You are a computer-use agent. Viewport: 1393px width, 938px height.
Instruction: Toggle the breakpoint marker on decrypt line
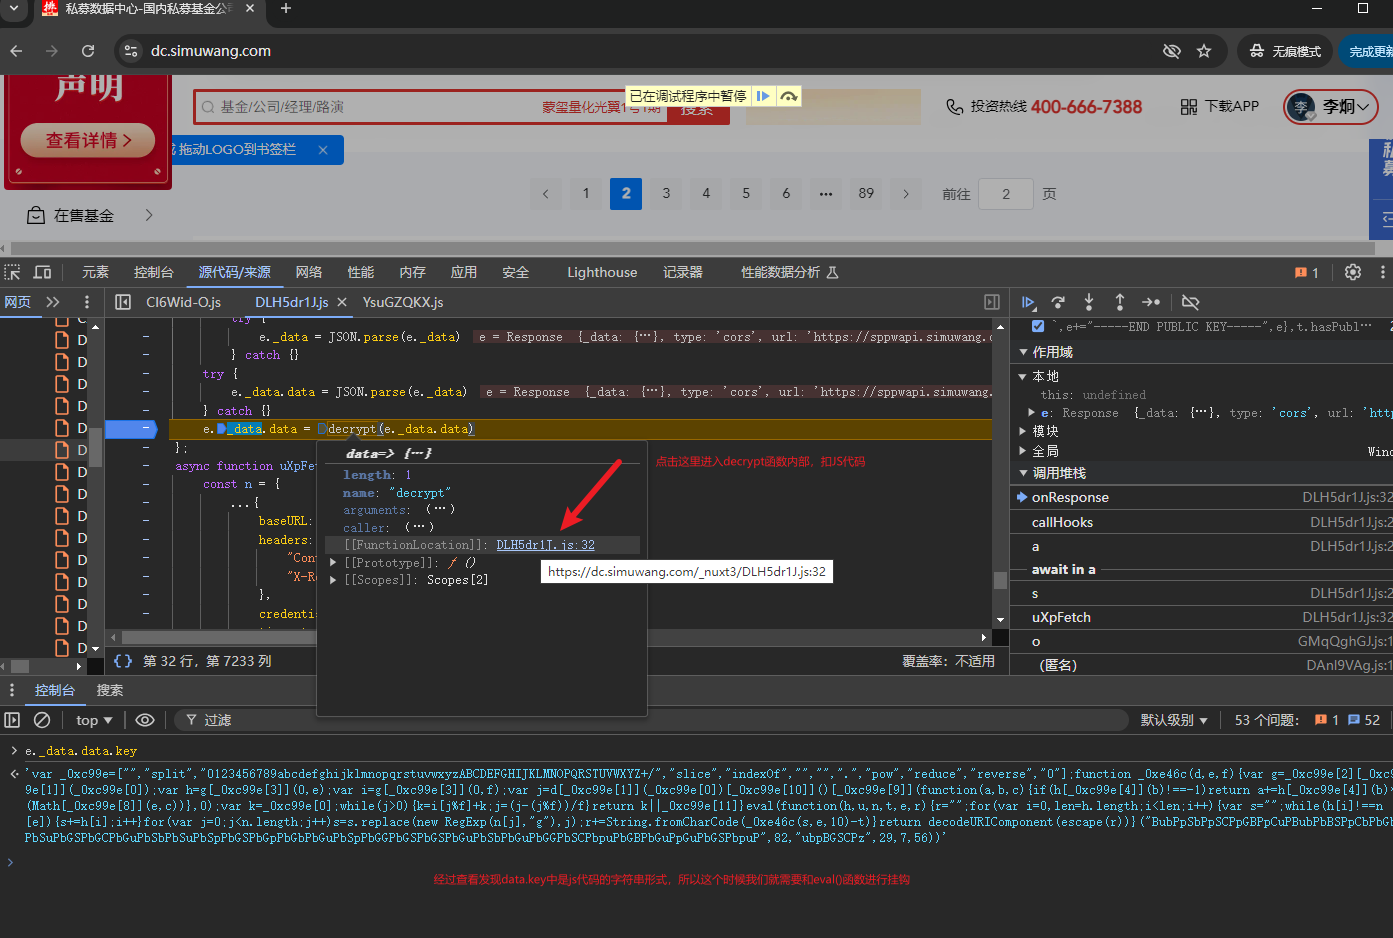[131, 429]
